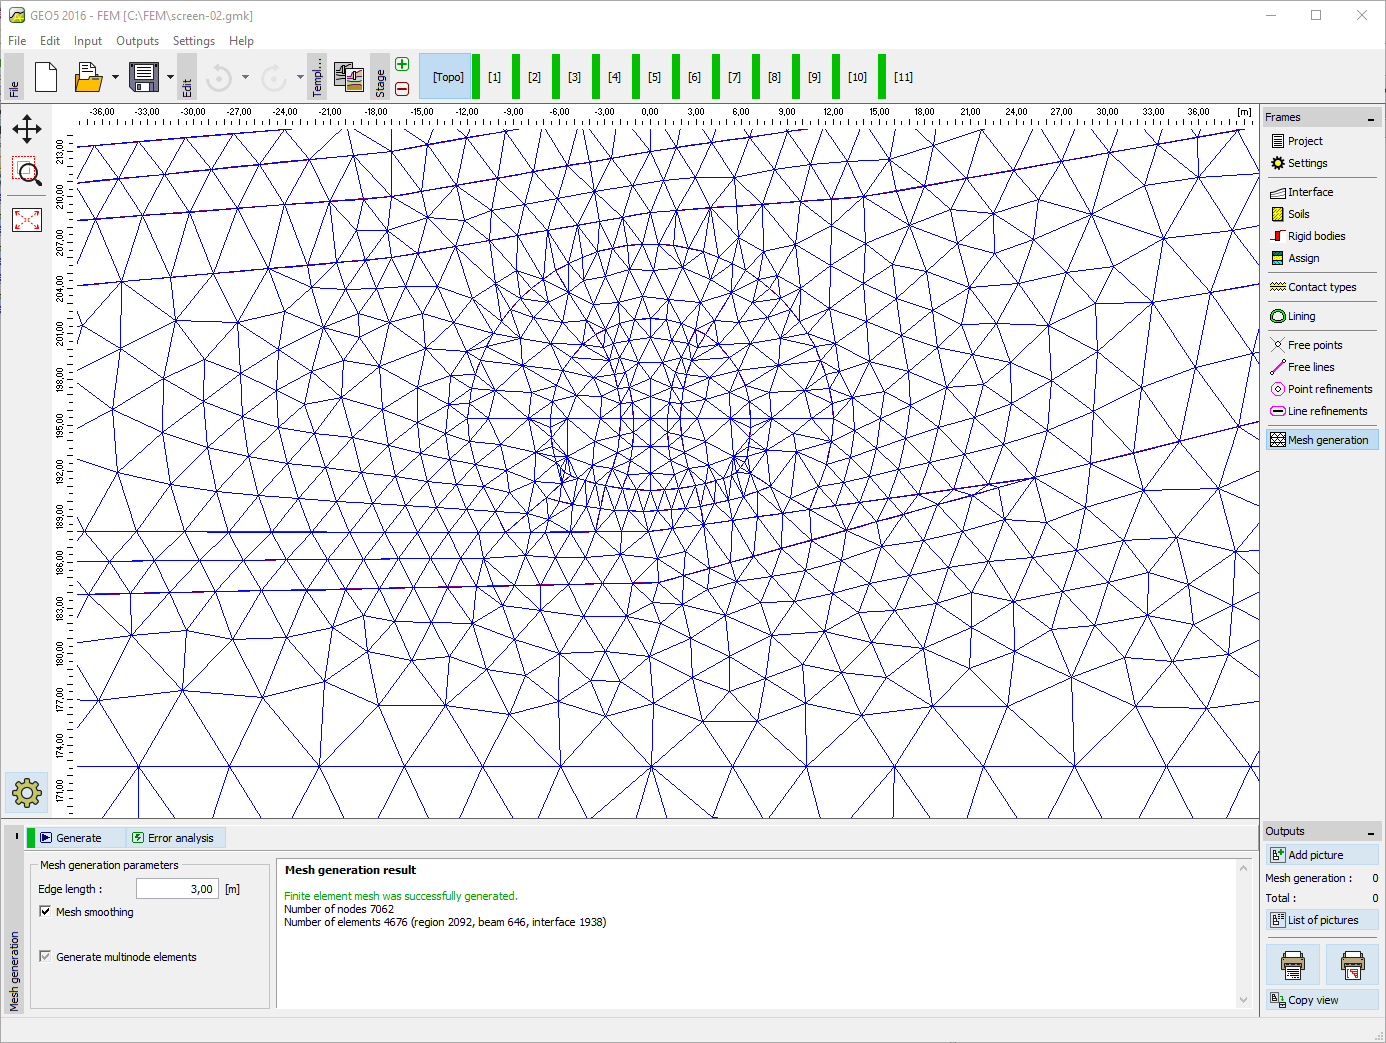
Task: Click the Edge length input field
Action: [x=177, y=889]
